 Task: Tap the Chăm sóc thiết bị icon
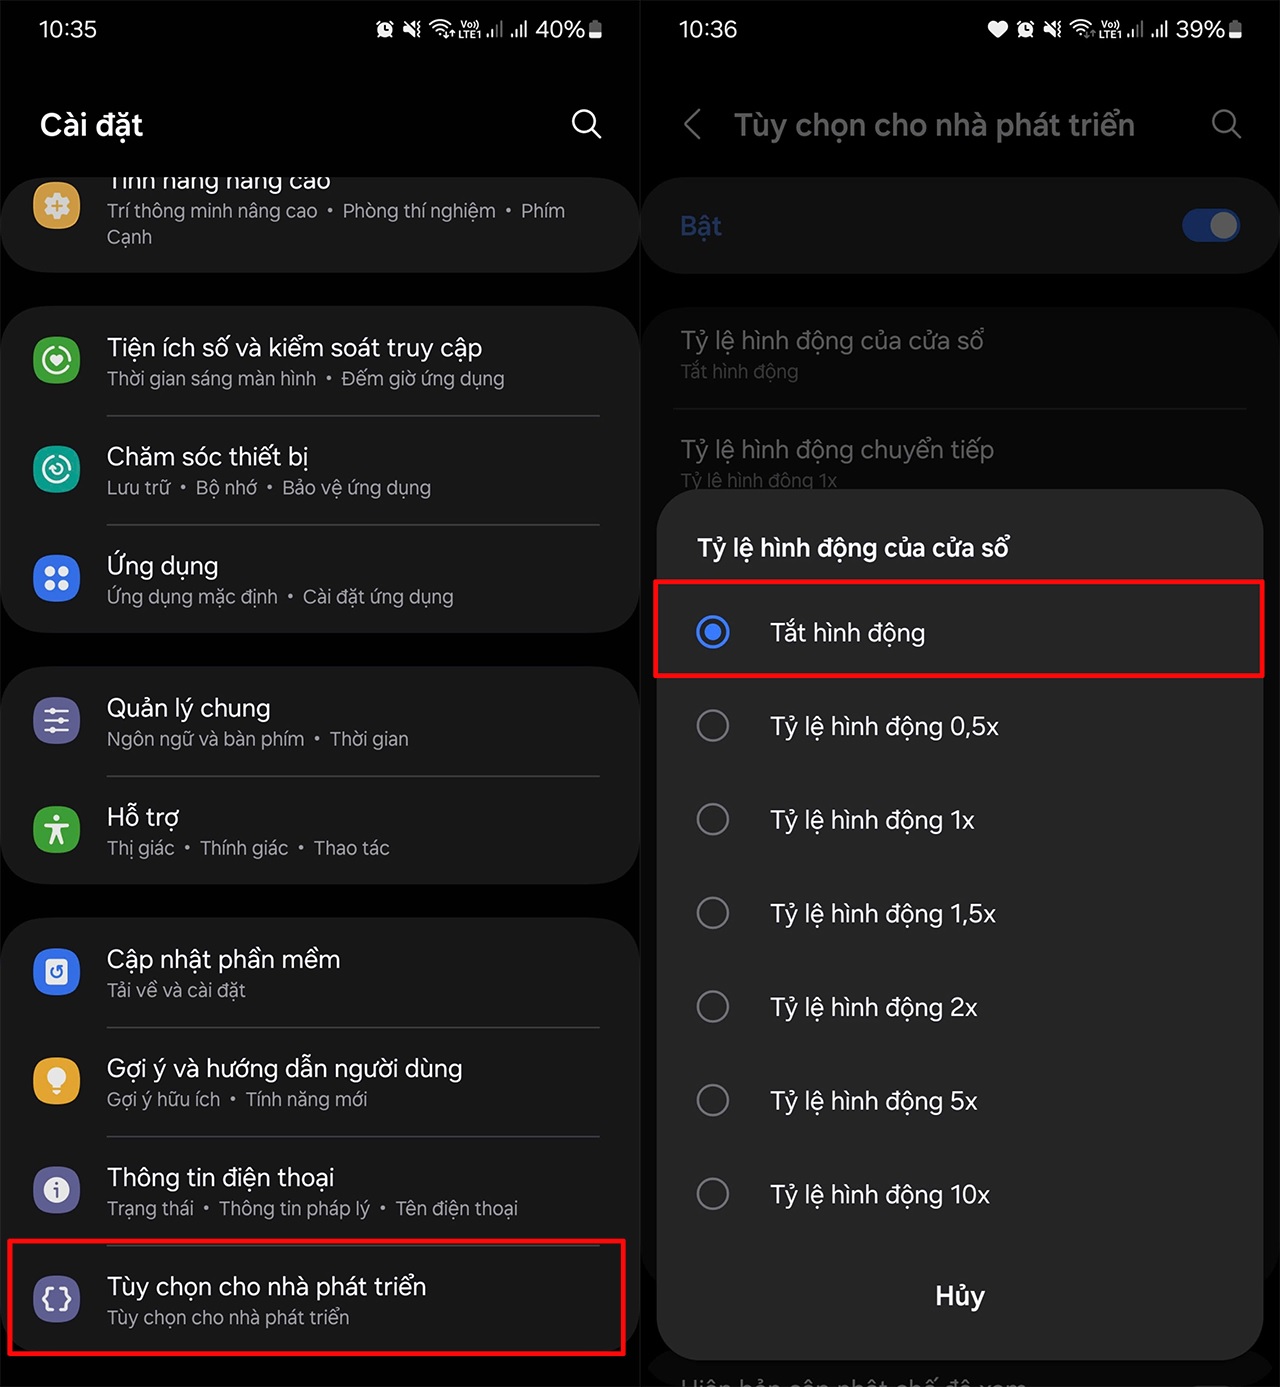(57, 469)
